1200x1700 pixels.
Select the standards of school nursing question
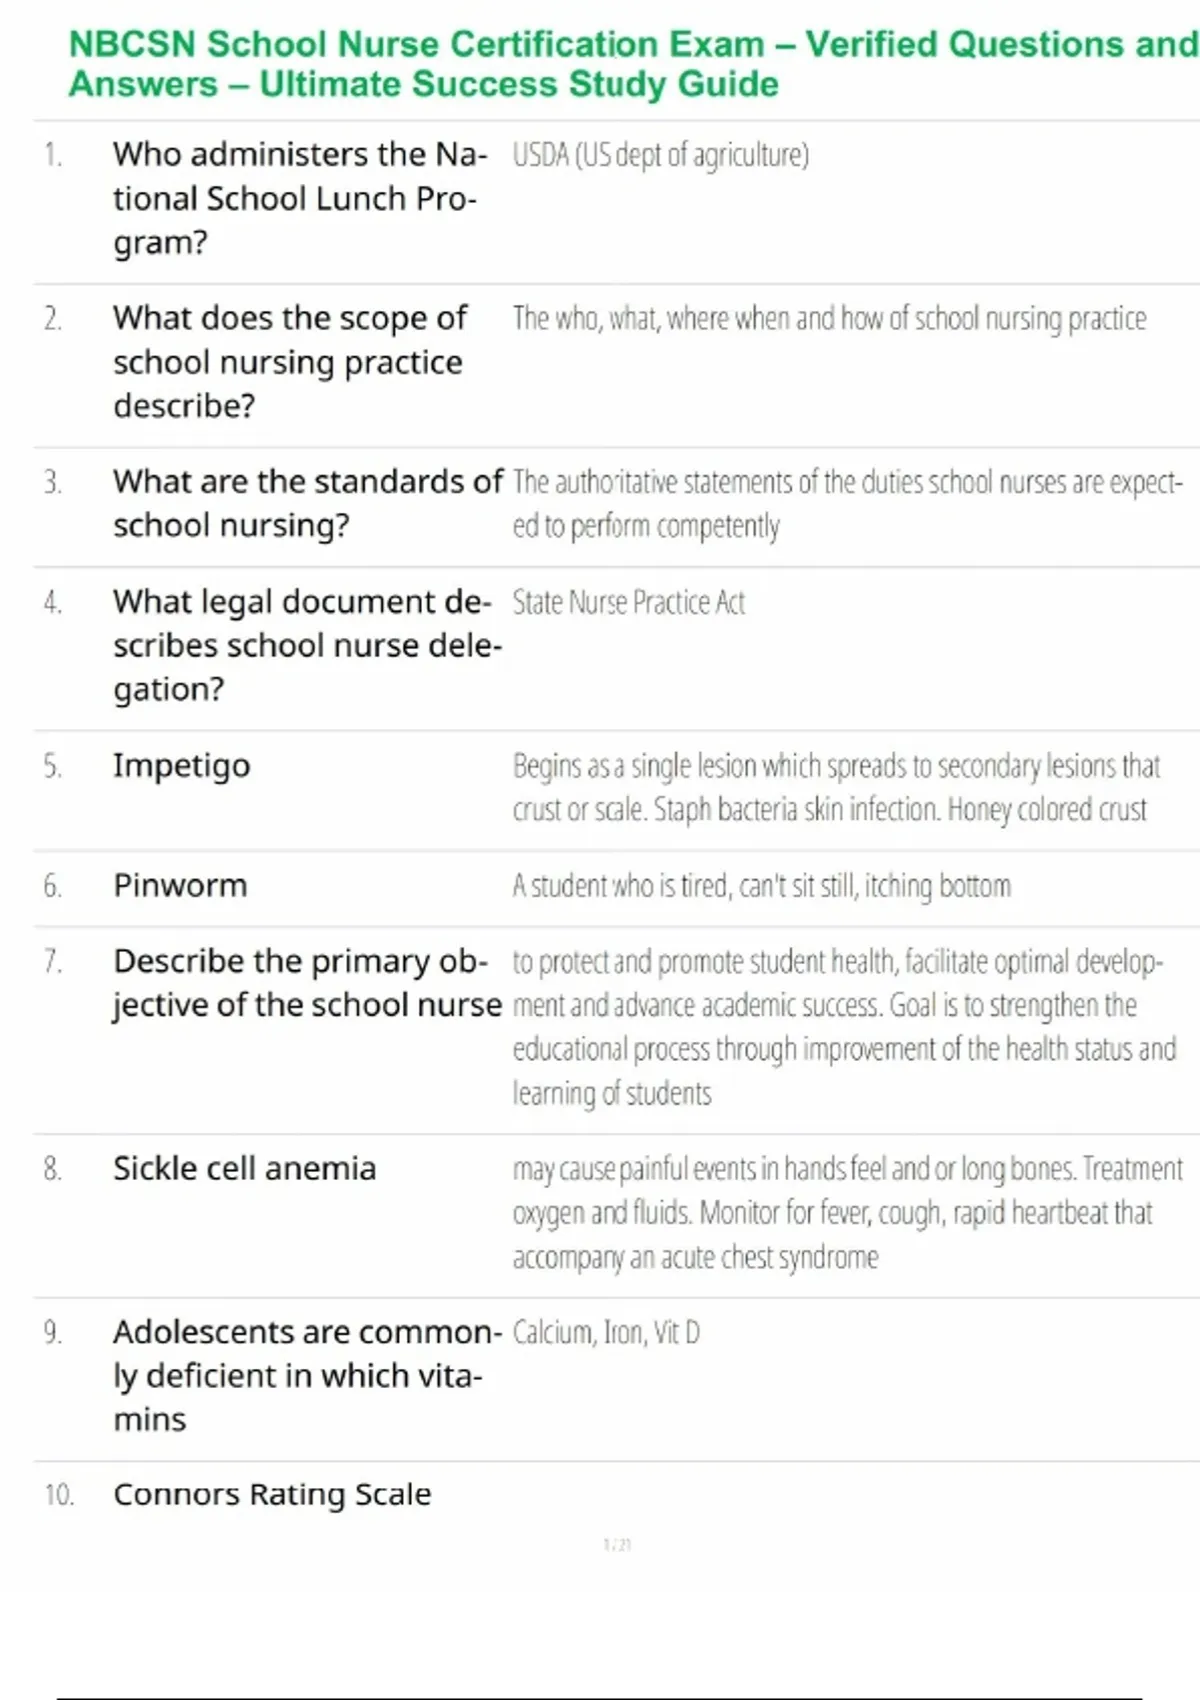coord(307,503)
